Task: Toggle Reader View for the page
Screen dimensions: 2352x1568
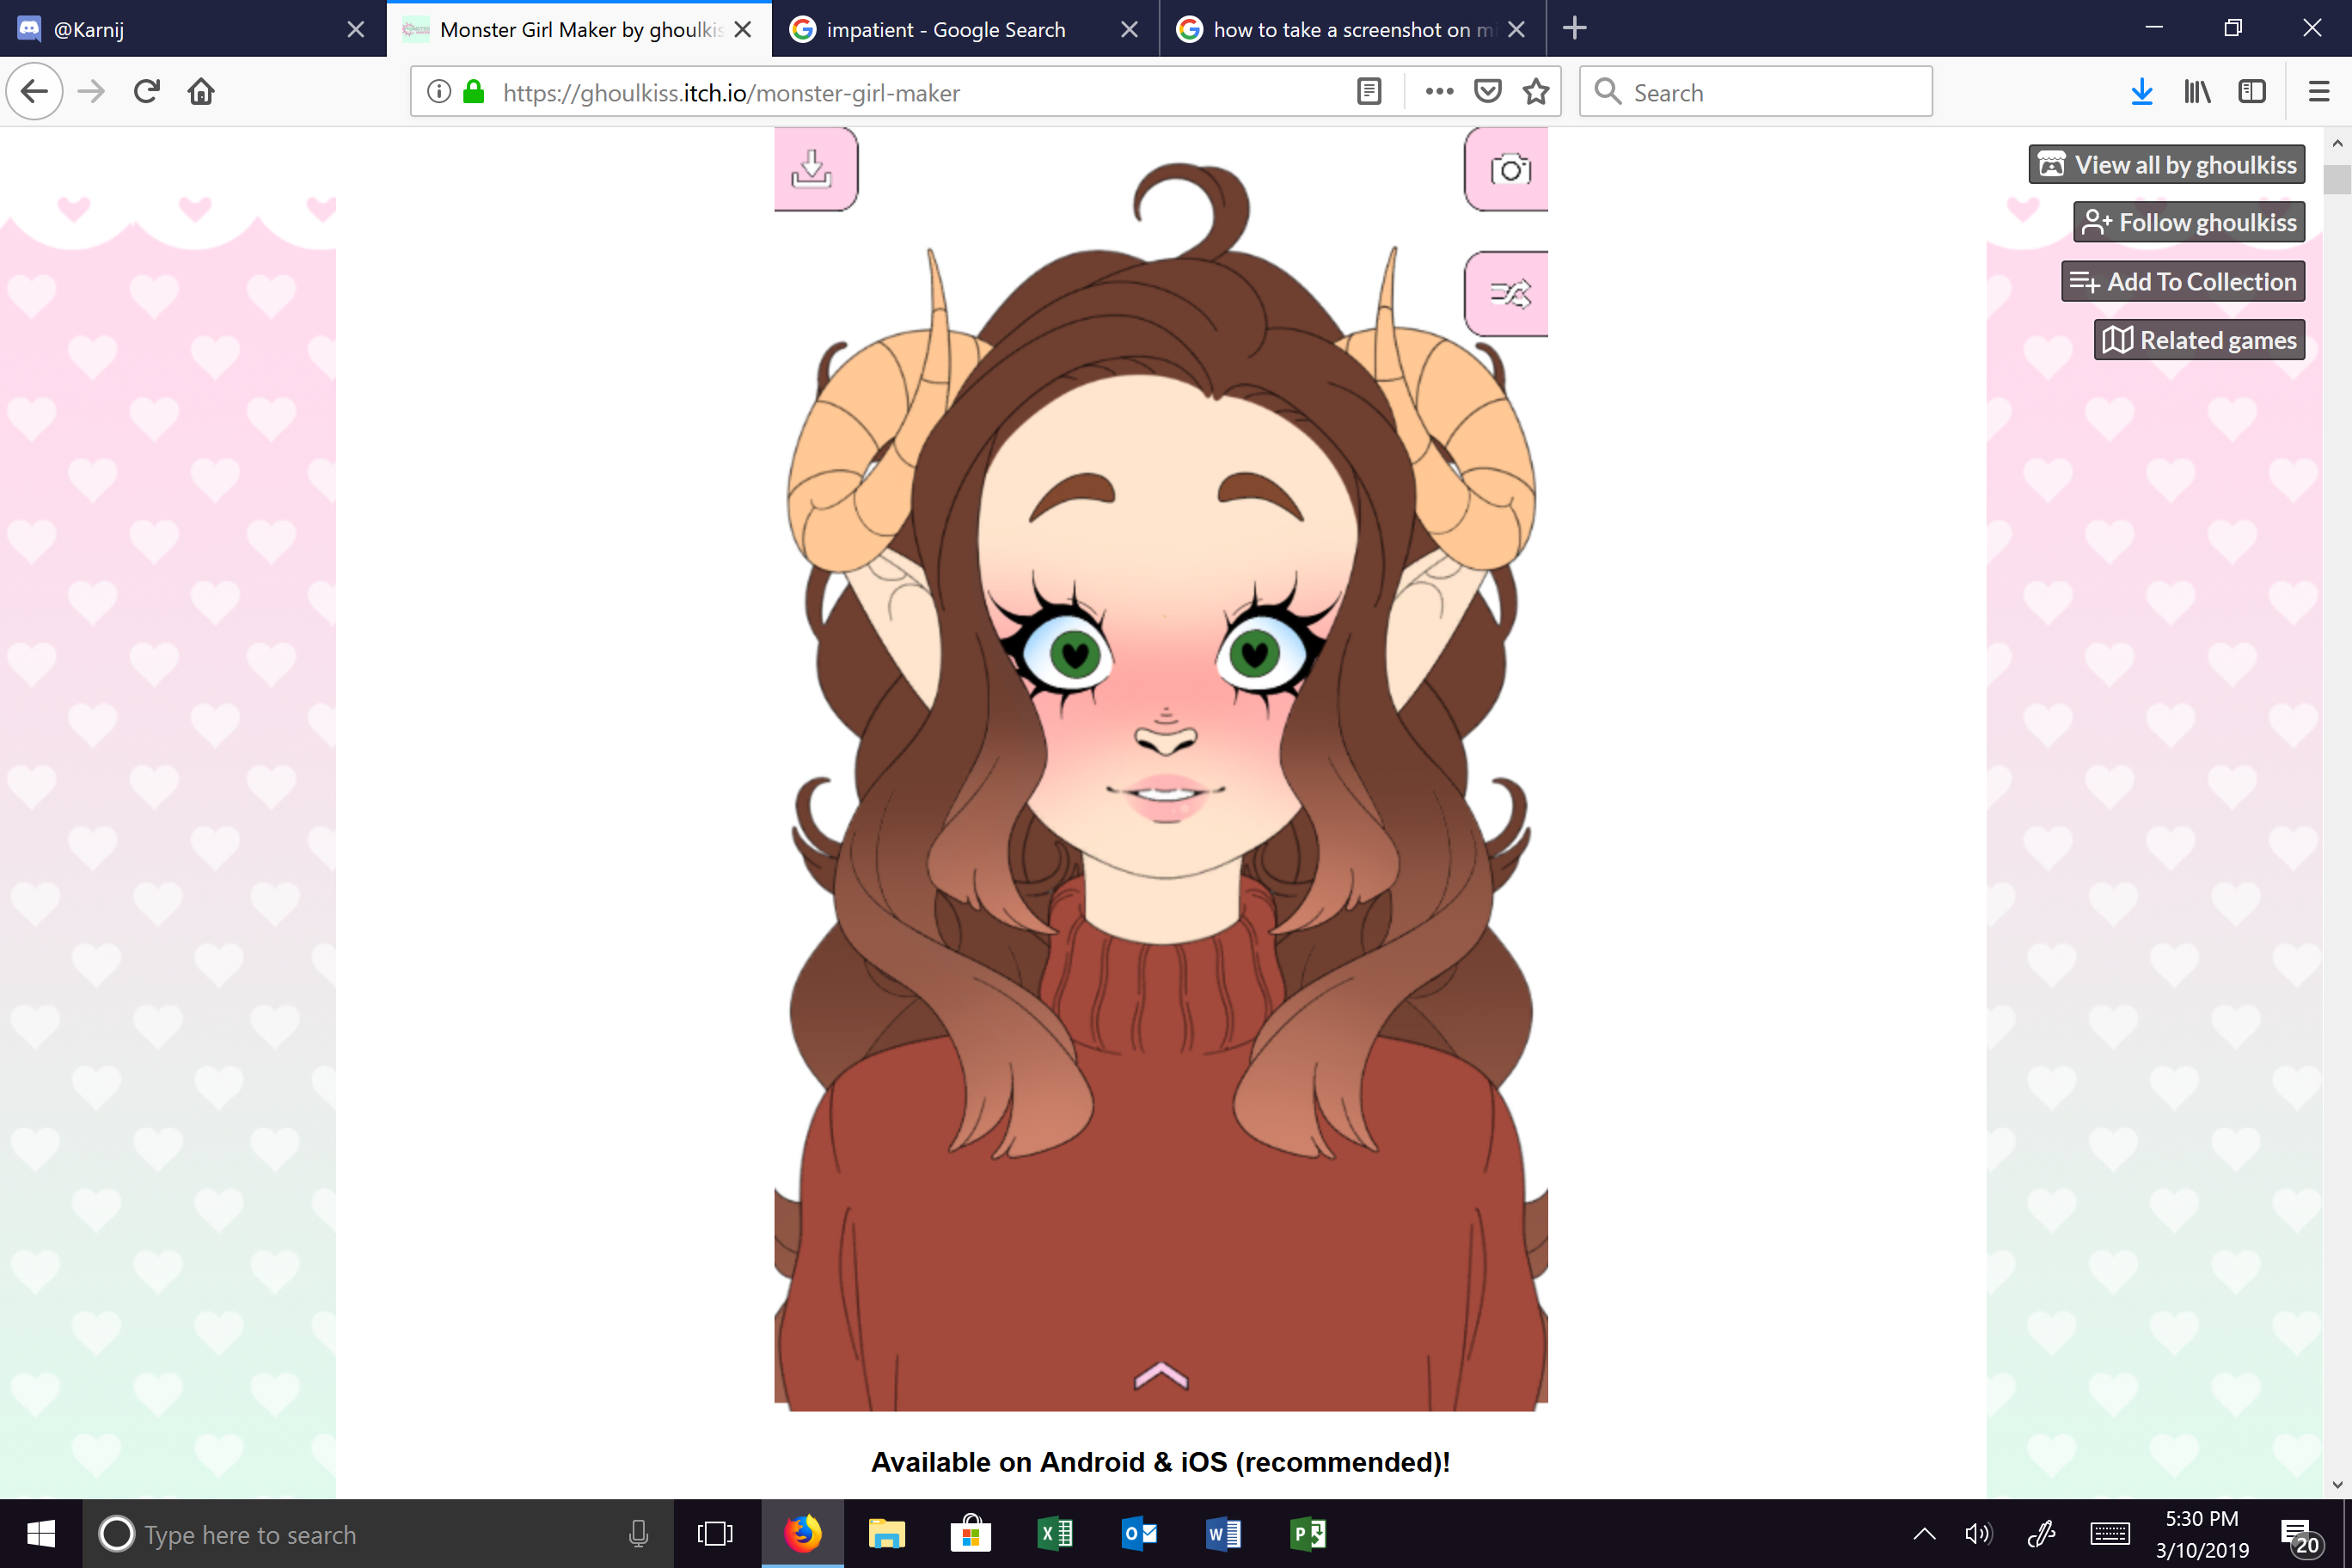Action: click(x=1368, y=91)
